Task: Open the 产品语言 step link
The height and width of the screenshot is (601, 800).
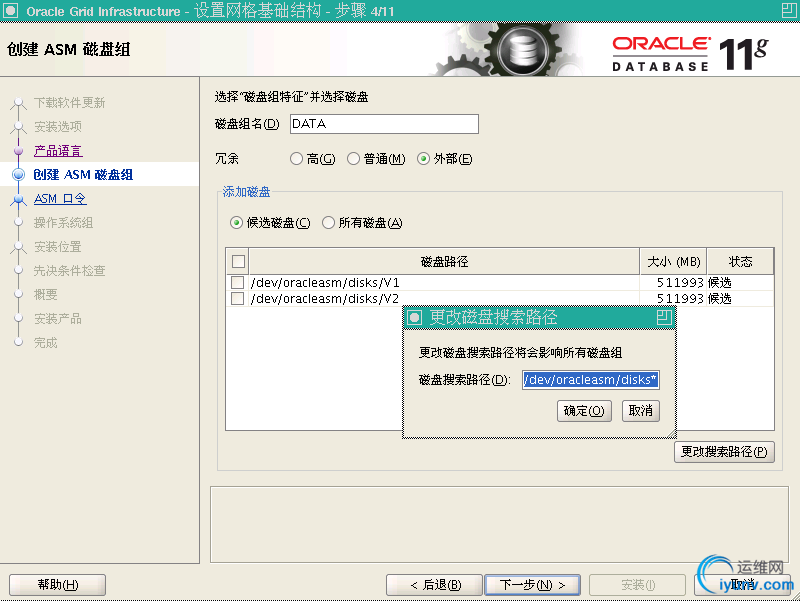Action: (58, 151)
